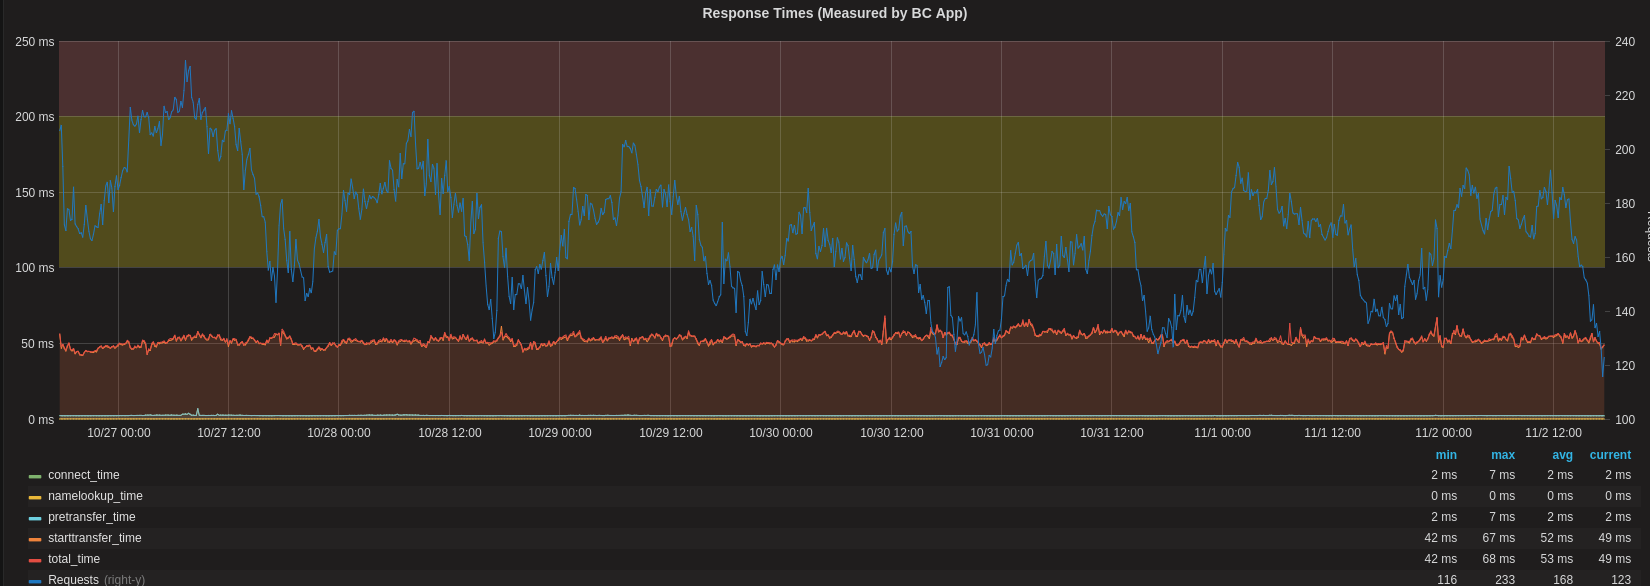Viewport: 1650px width, 586px height.
Task: Click the 11/2 00:00 time axis label
Action: pyautogui.click(x=1443, y=433)
